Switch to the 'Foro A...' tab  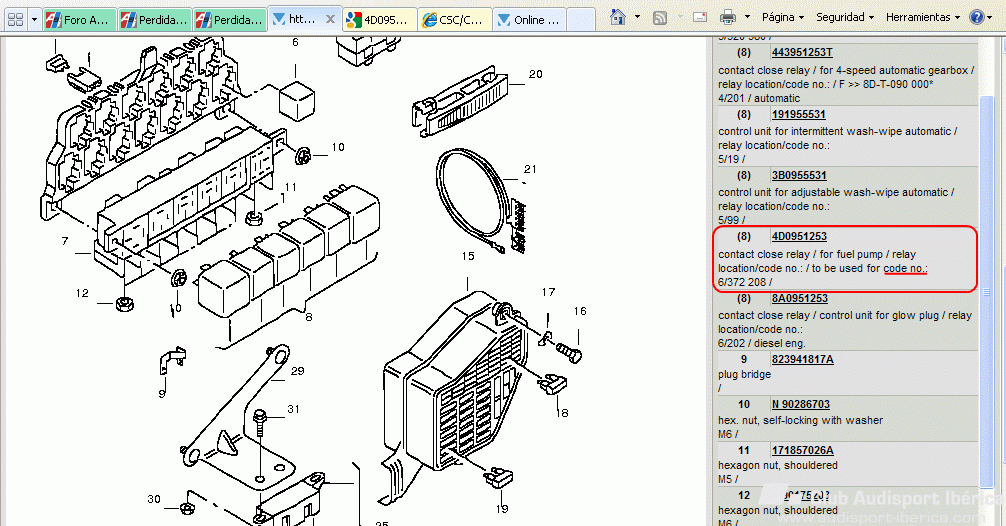tap(80, 20)
